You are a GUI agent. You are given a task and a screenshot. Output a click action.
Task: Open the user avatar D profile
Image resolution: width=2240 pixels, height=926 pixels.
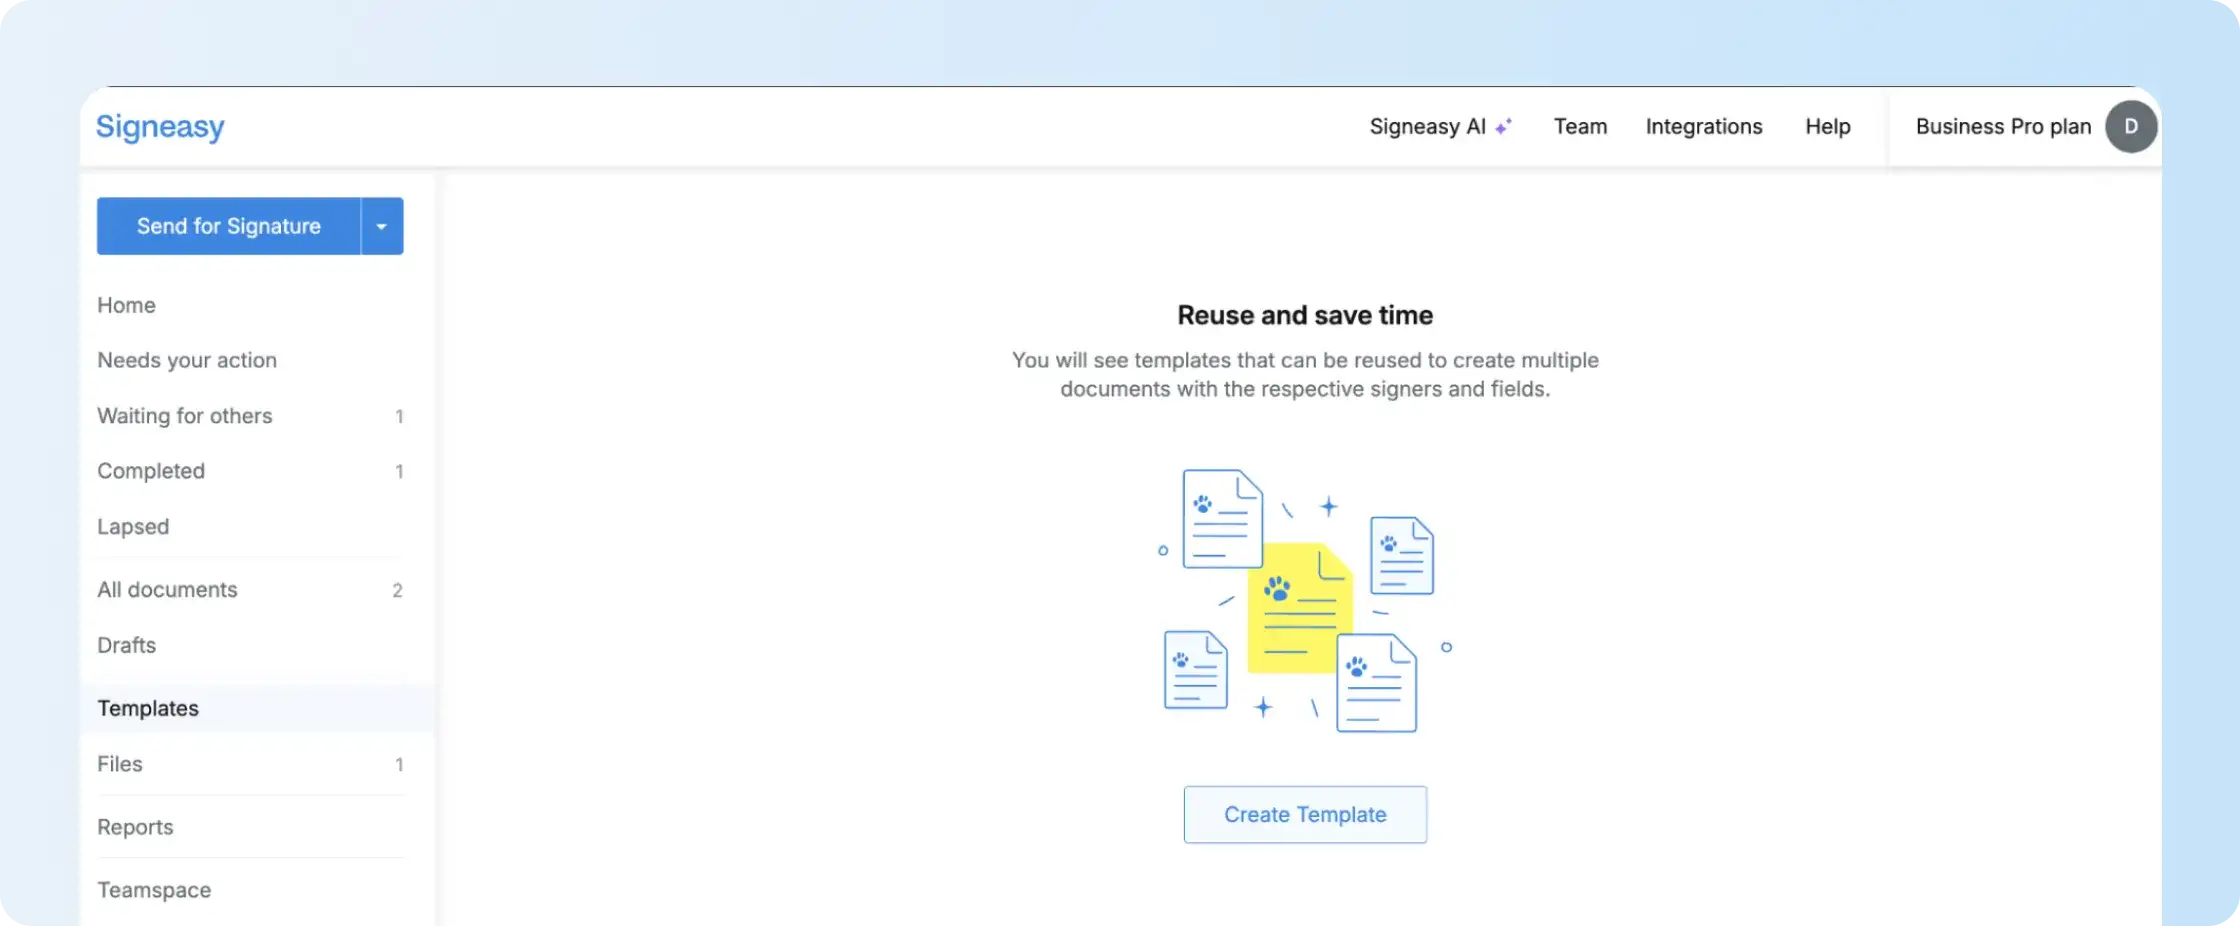[x=2131, y=127]
